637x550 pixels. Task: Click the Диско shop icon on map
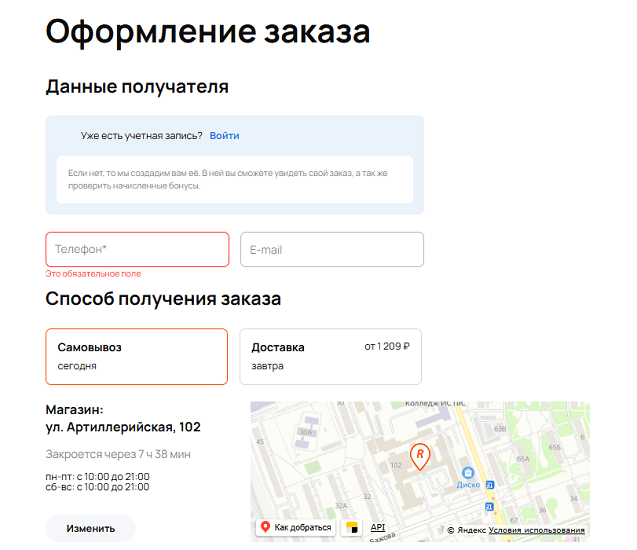468,472
